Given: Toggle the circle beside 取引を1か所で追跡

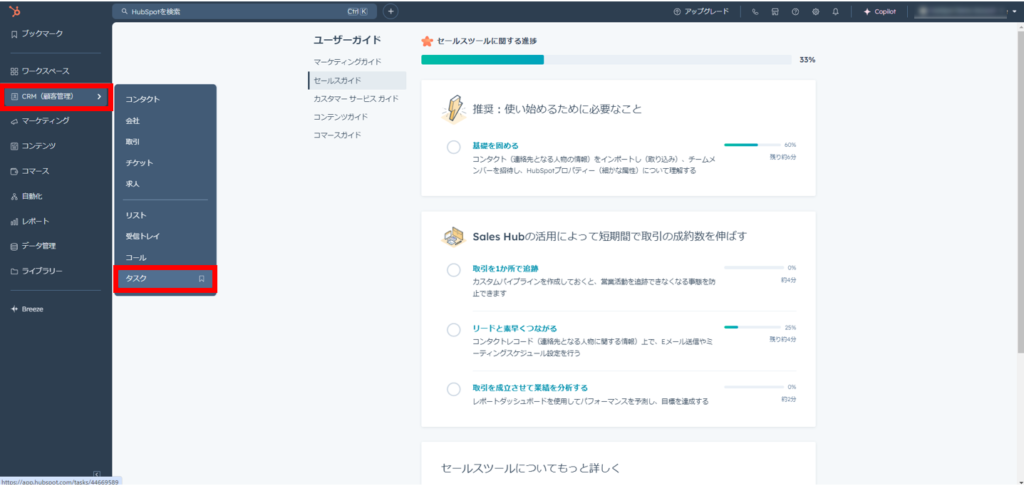Looking at the screenshot, I should (x=454, y=270).
